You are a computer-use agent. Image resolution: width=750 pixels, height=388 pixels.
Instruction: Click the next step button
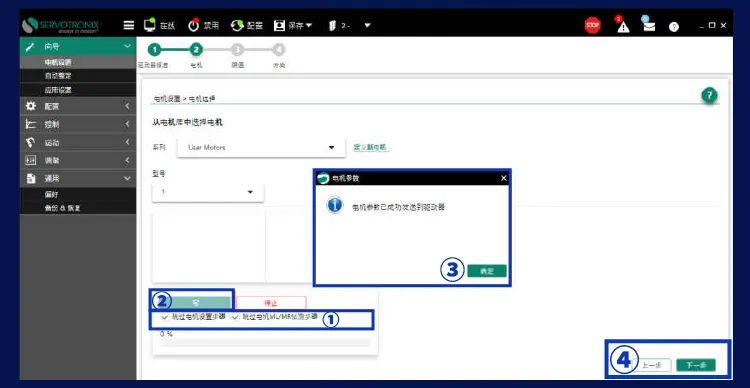(696, 365)
